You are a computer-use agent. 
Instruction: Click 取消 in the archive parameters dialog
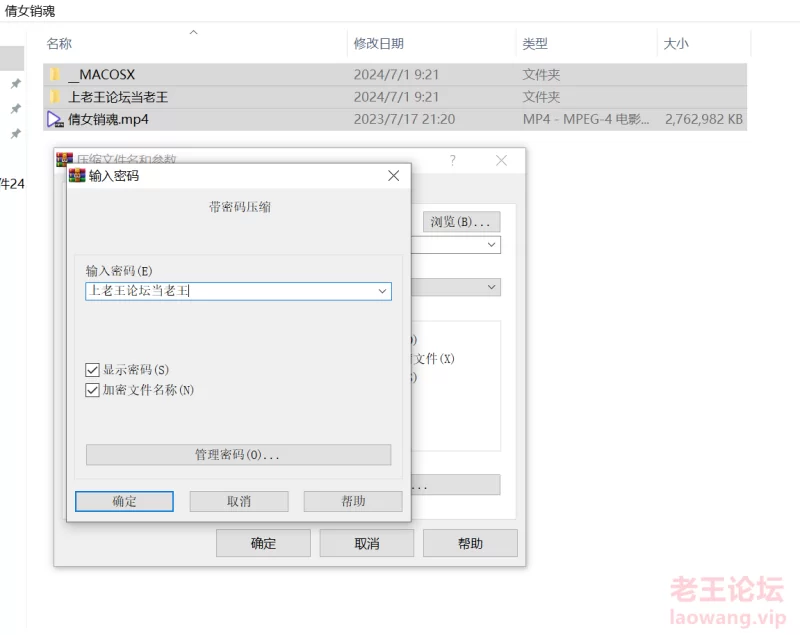coord(367,543)
